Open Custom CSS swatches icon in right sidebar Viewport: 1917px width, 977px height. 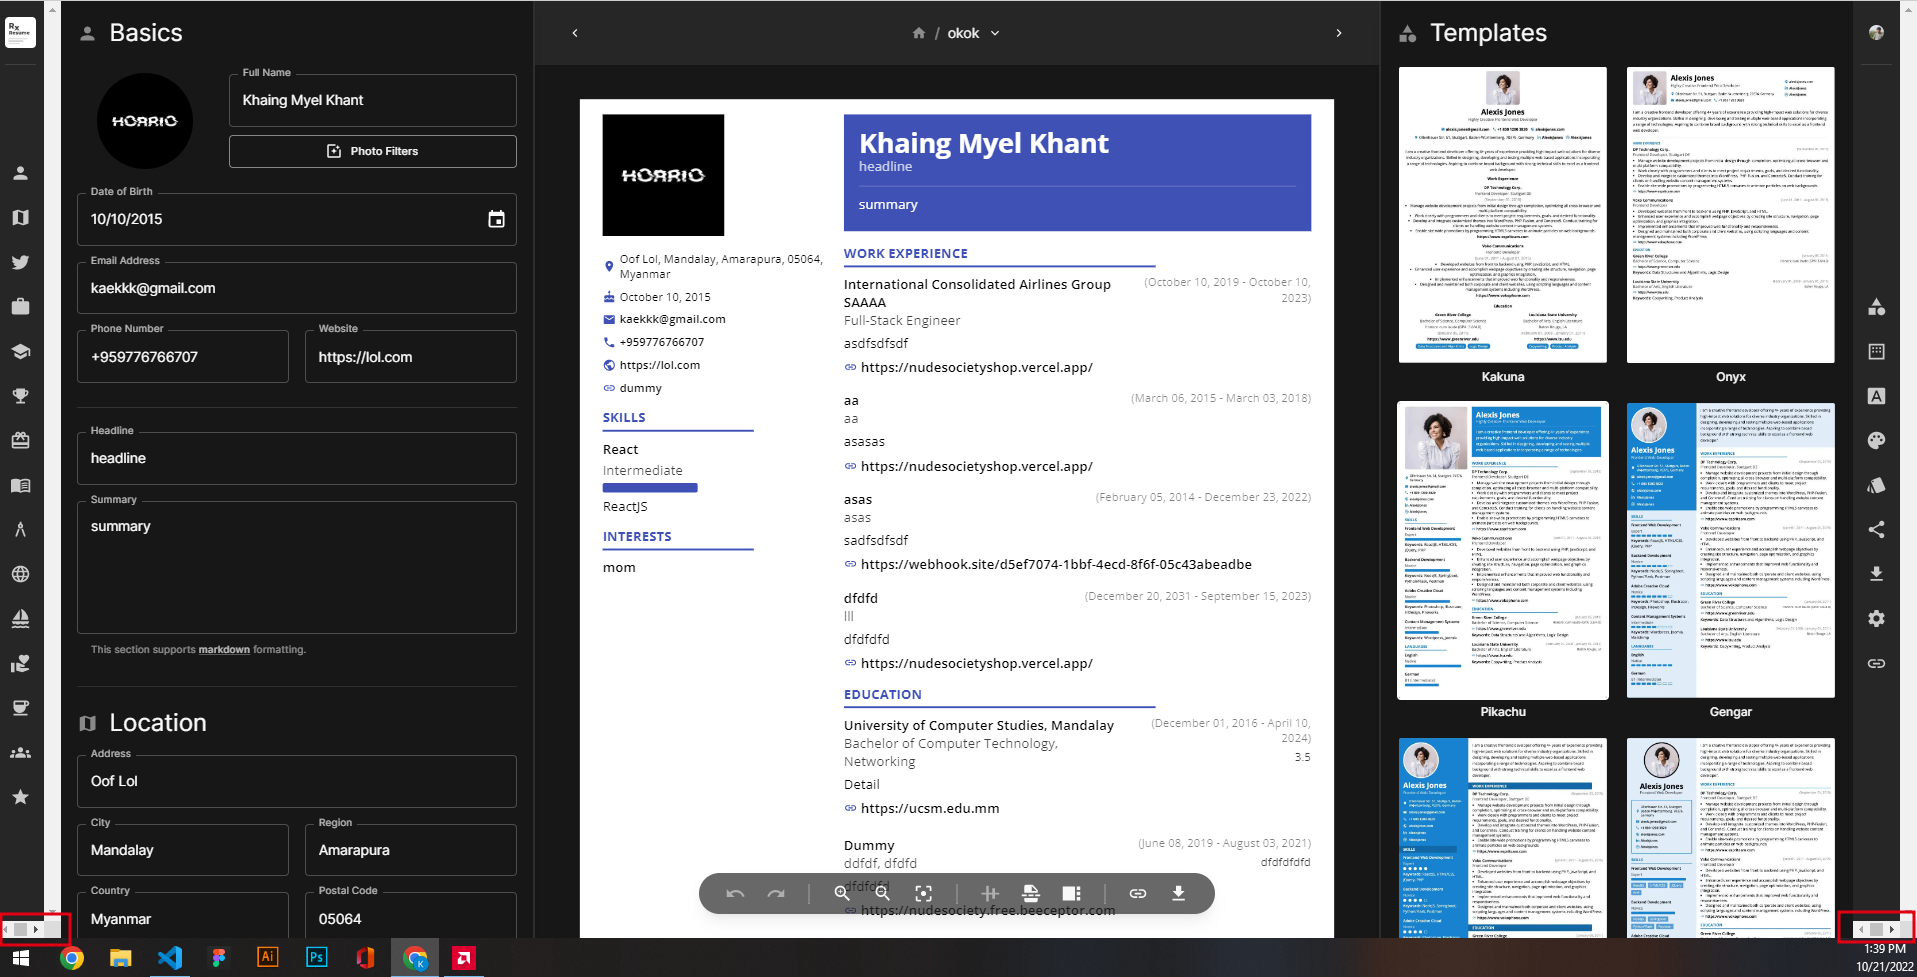click(x=1877, y=485)
